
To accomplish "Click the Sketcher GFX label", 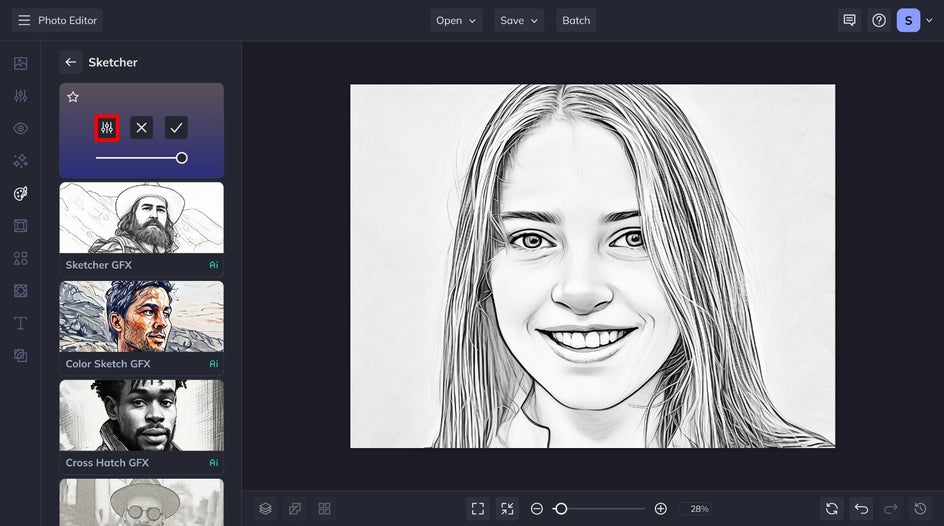I will coord(99,265).
